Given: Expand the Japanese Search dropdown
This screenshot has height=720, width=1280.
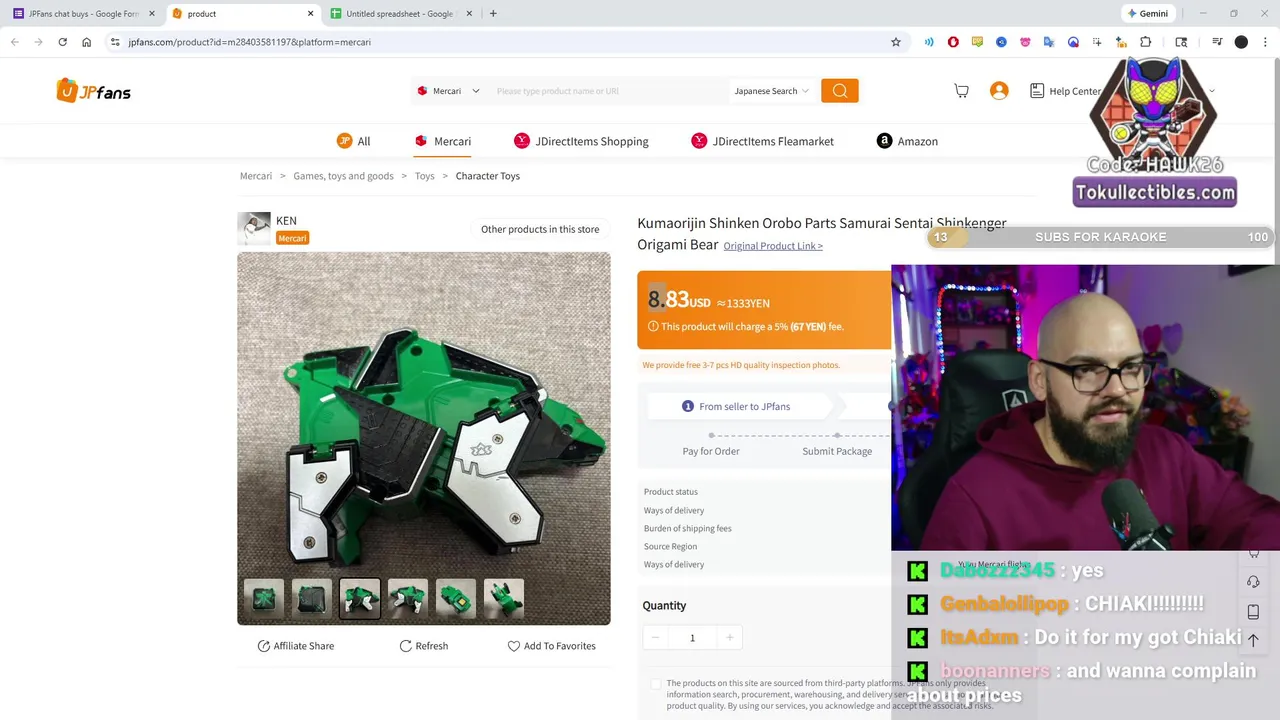Looking at the screenshot, I should coord(771,91).
